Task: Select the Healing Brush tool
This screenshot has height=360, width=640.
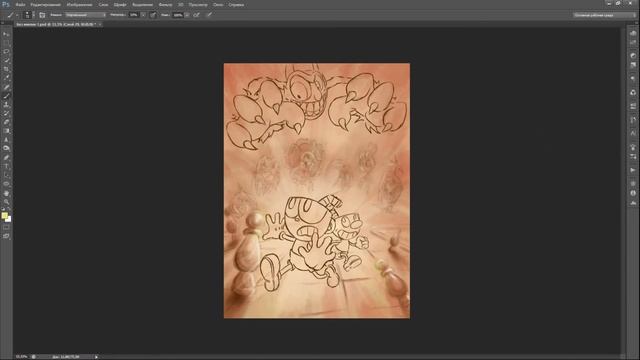Action: 6,87
